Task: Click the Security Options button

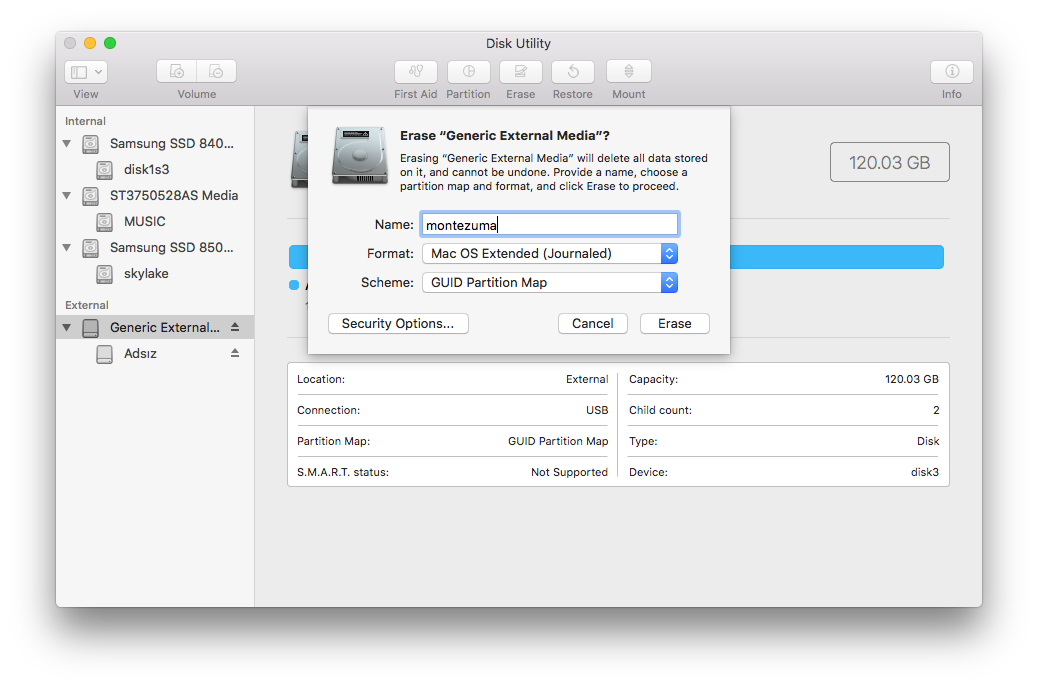Action: click(x=398, y=323)
